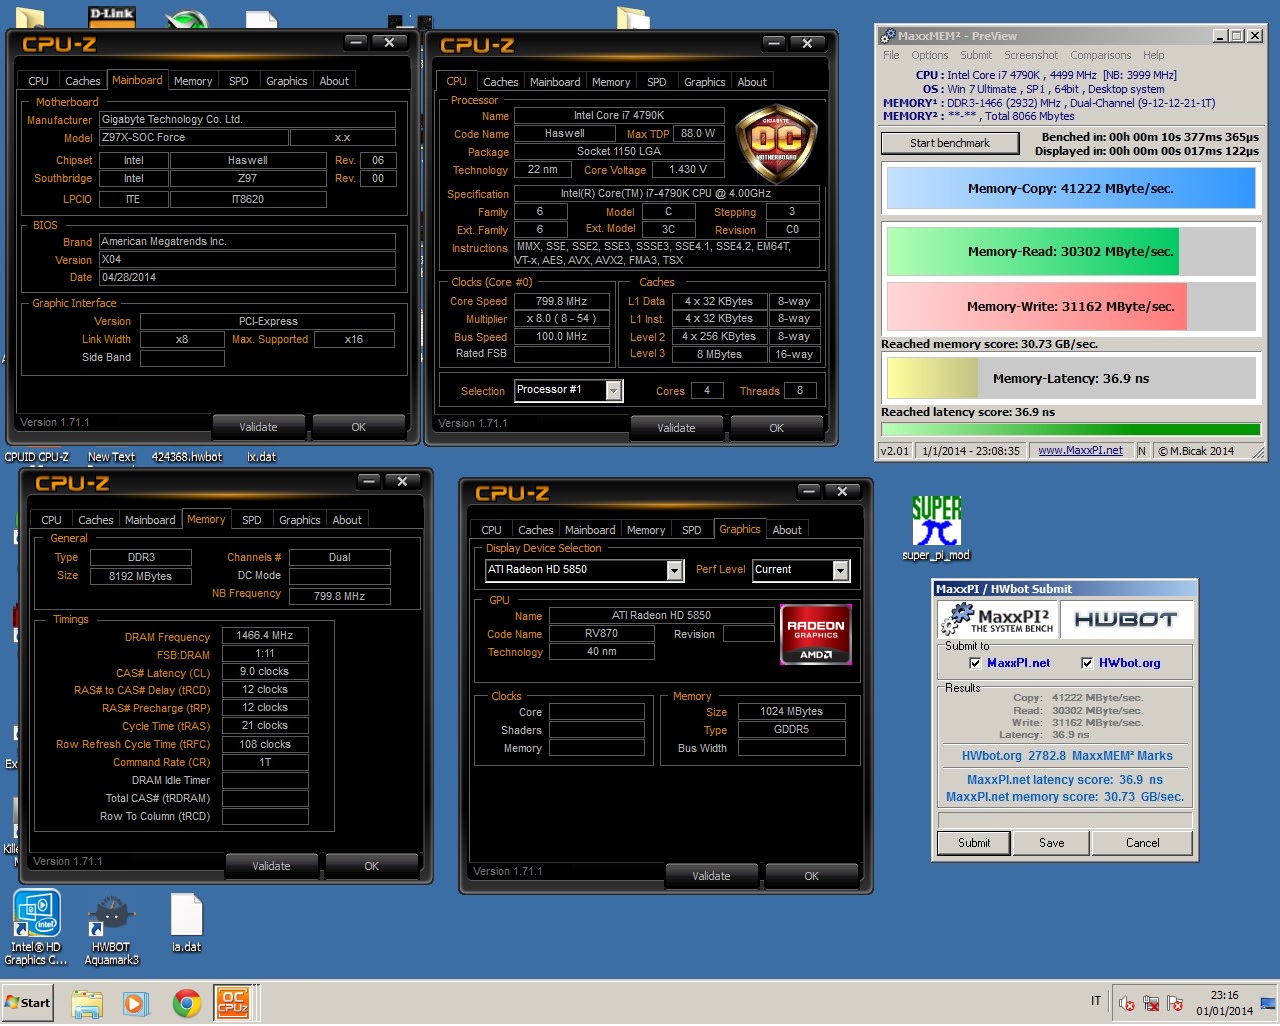
Task: Open the Comparisons menu in MaxxMEM²
Action: pyautogui.click(x=1101, y=56)
